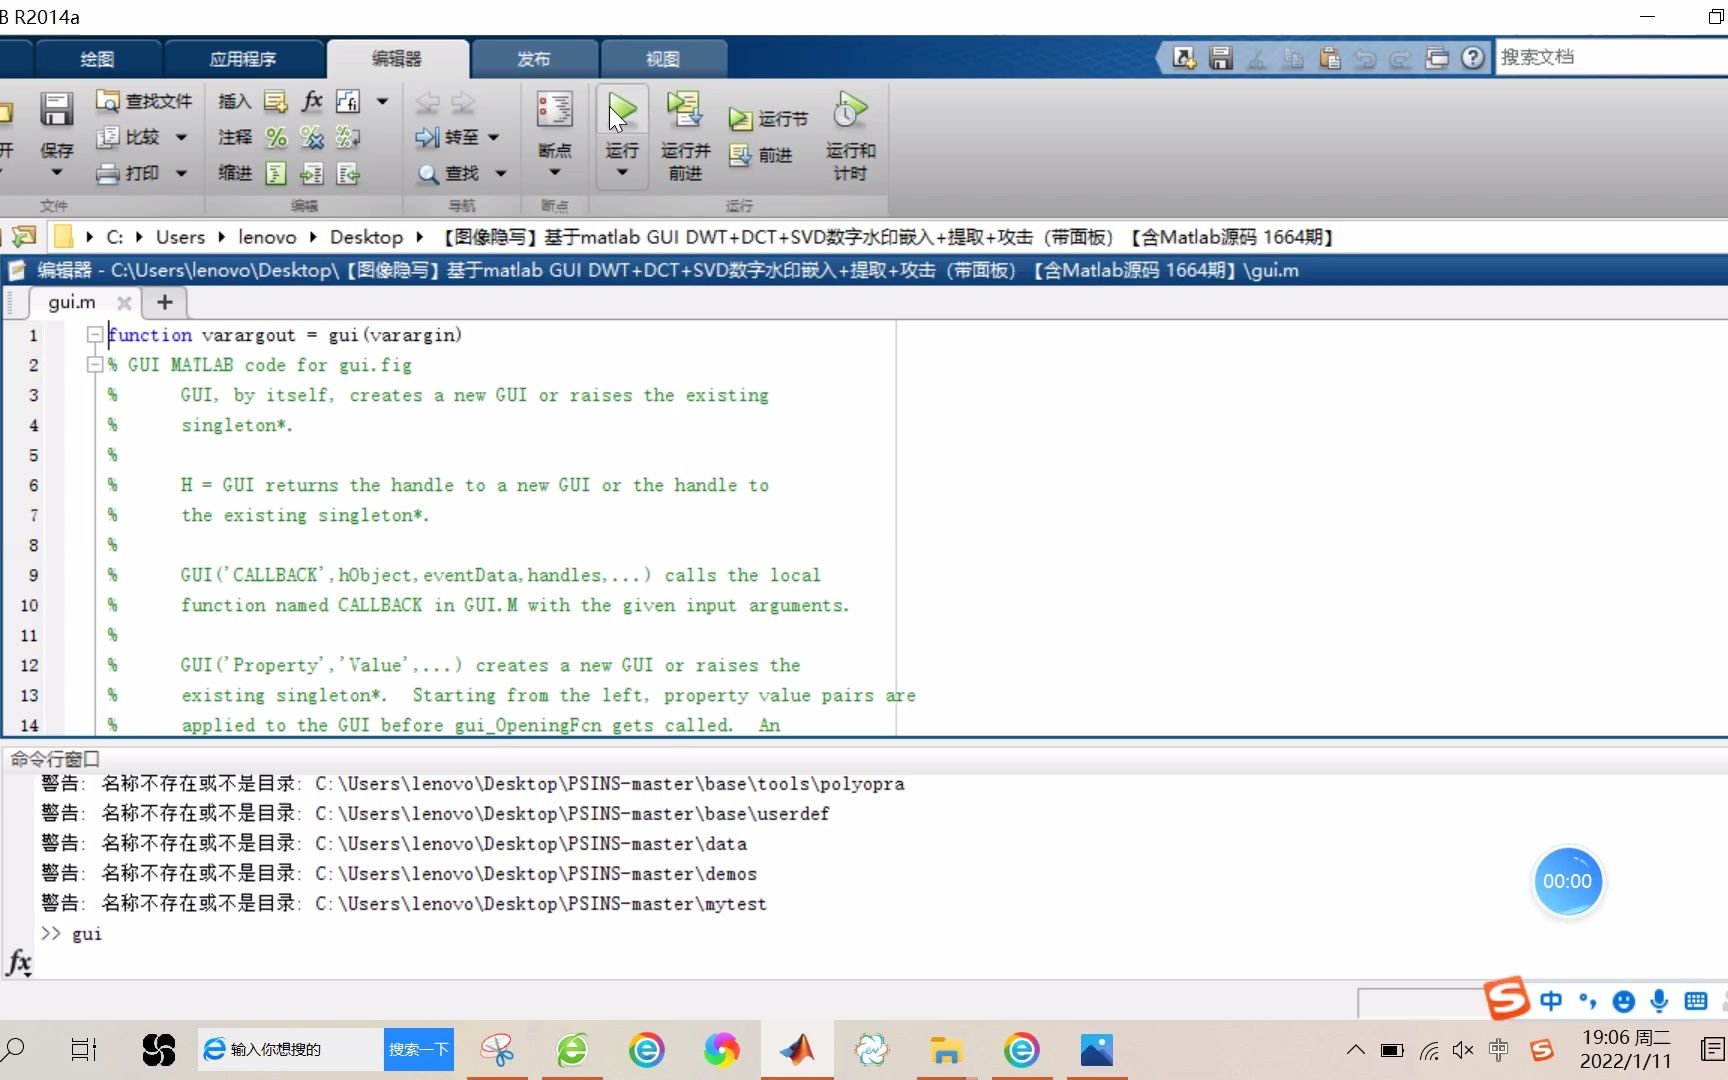The height and width of the screenshot is (1080, 1728).
Task: Save the file via quick access toolbar
Action: pos(1220,57)
